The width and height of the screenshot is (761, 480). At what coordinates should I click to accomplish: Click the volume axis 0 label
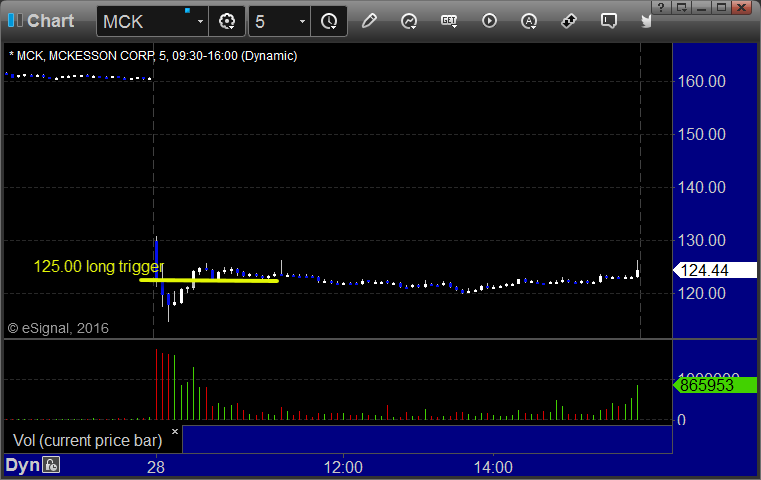681,420
